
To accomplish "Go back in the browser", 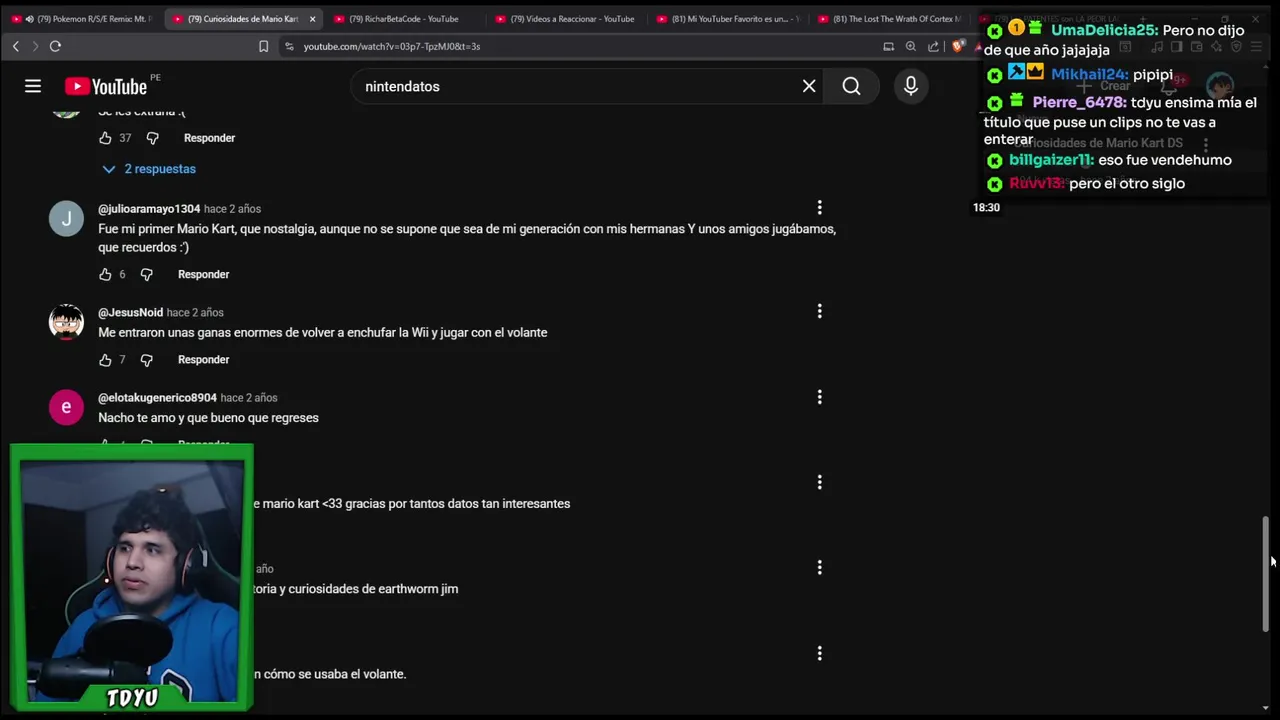I will (16, 46).
